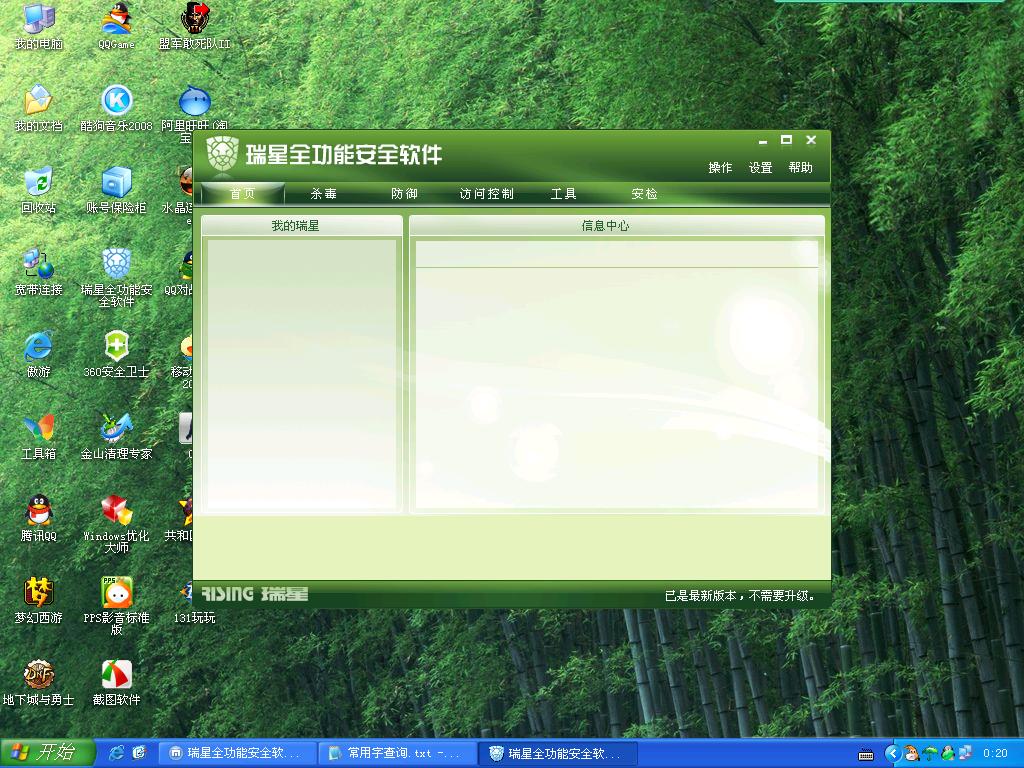Screen dimensions: 1024x768
Task: Open the 帮助 menu
Action: tap(800, 168)
